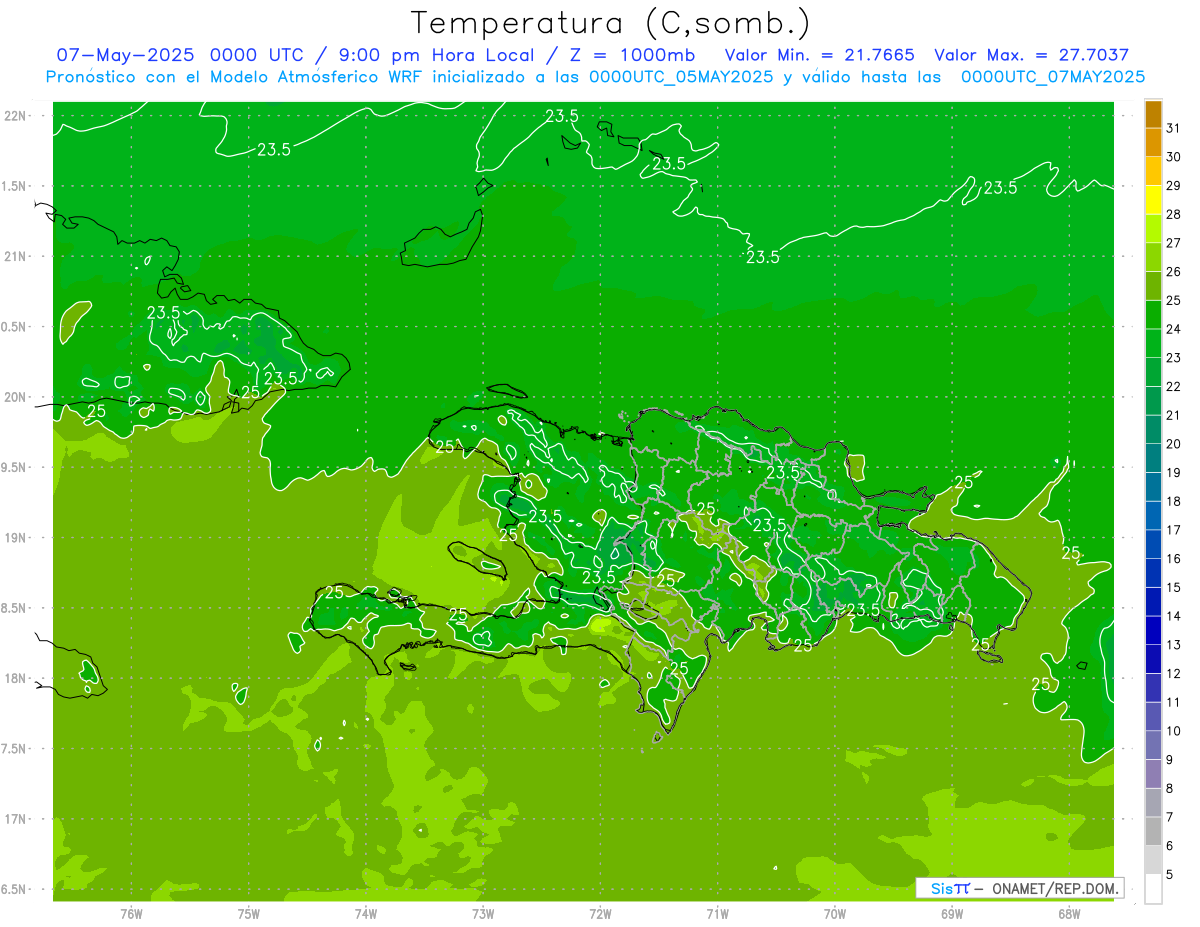Click latitude axis label '22N'
Image resolution: width=1200 pixels, height=927 pixels.
click(16, 116)
